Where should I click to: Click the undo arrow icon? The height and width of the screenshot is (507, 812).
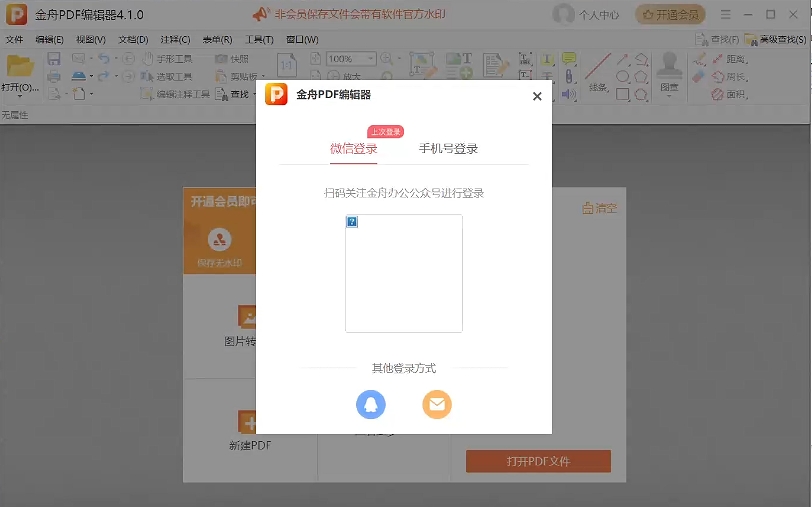(104, 59)
